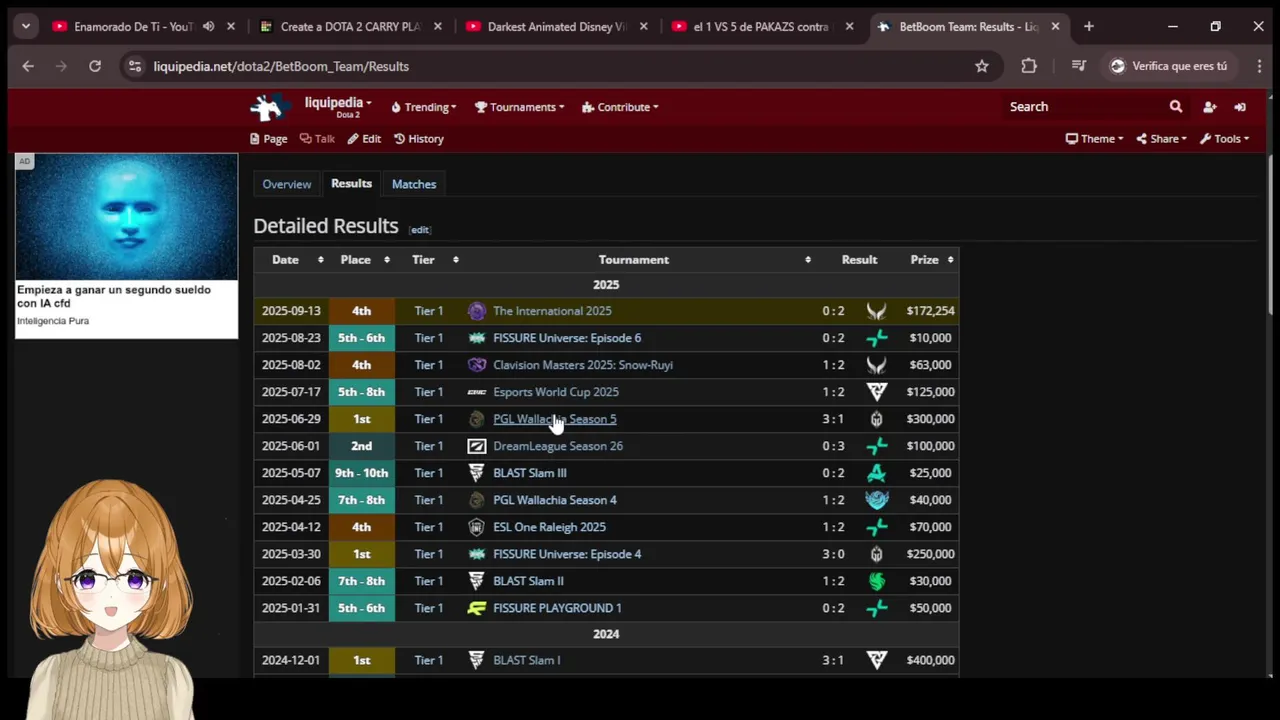This screenshot has width=1280, height=720.
Task: Click opponent icon in PGL Wallachia Season 4 row
Action: [876, 500]
